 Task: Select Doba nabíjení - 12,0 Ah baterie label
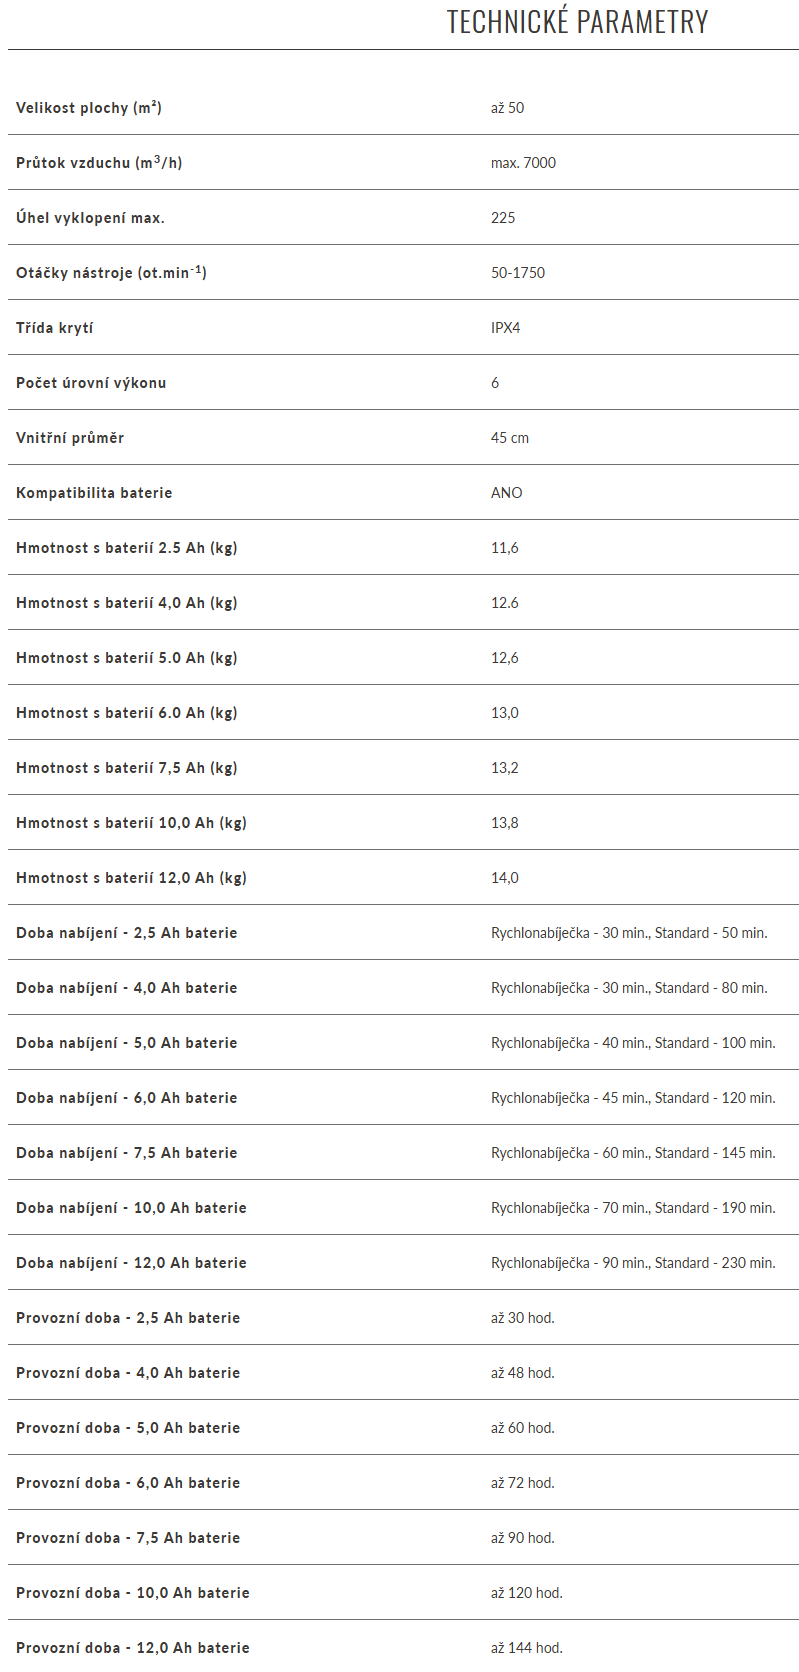click(x=131, y=1263)
